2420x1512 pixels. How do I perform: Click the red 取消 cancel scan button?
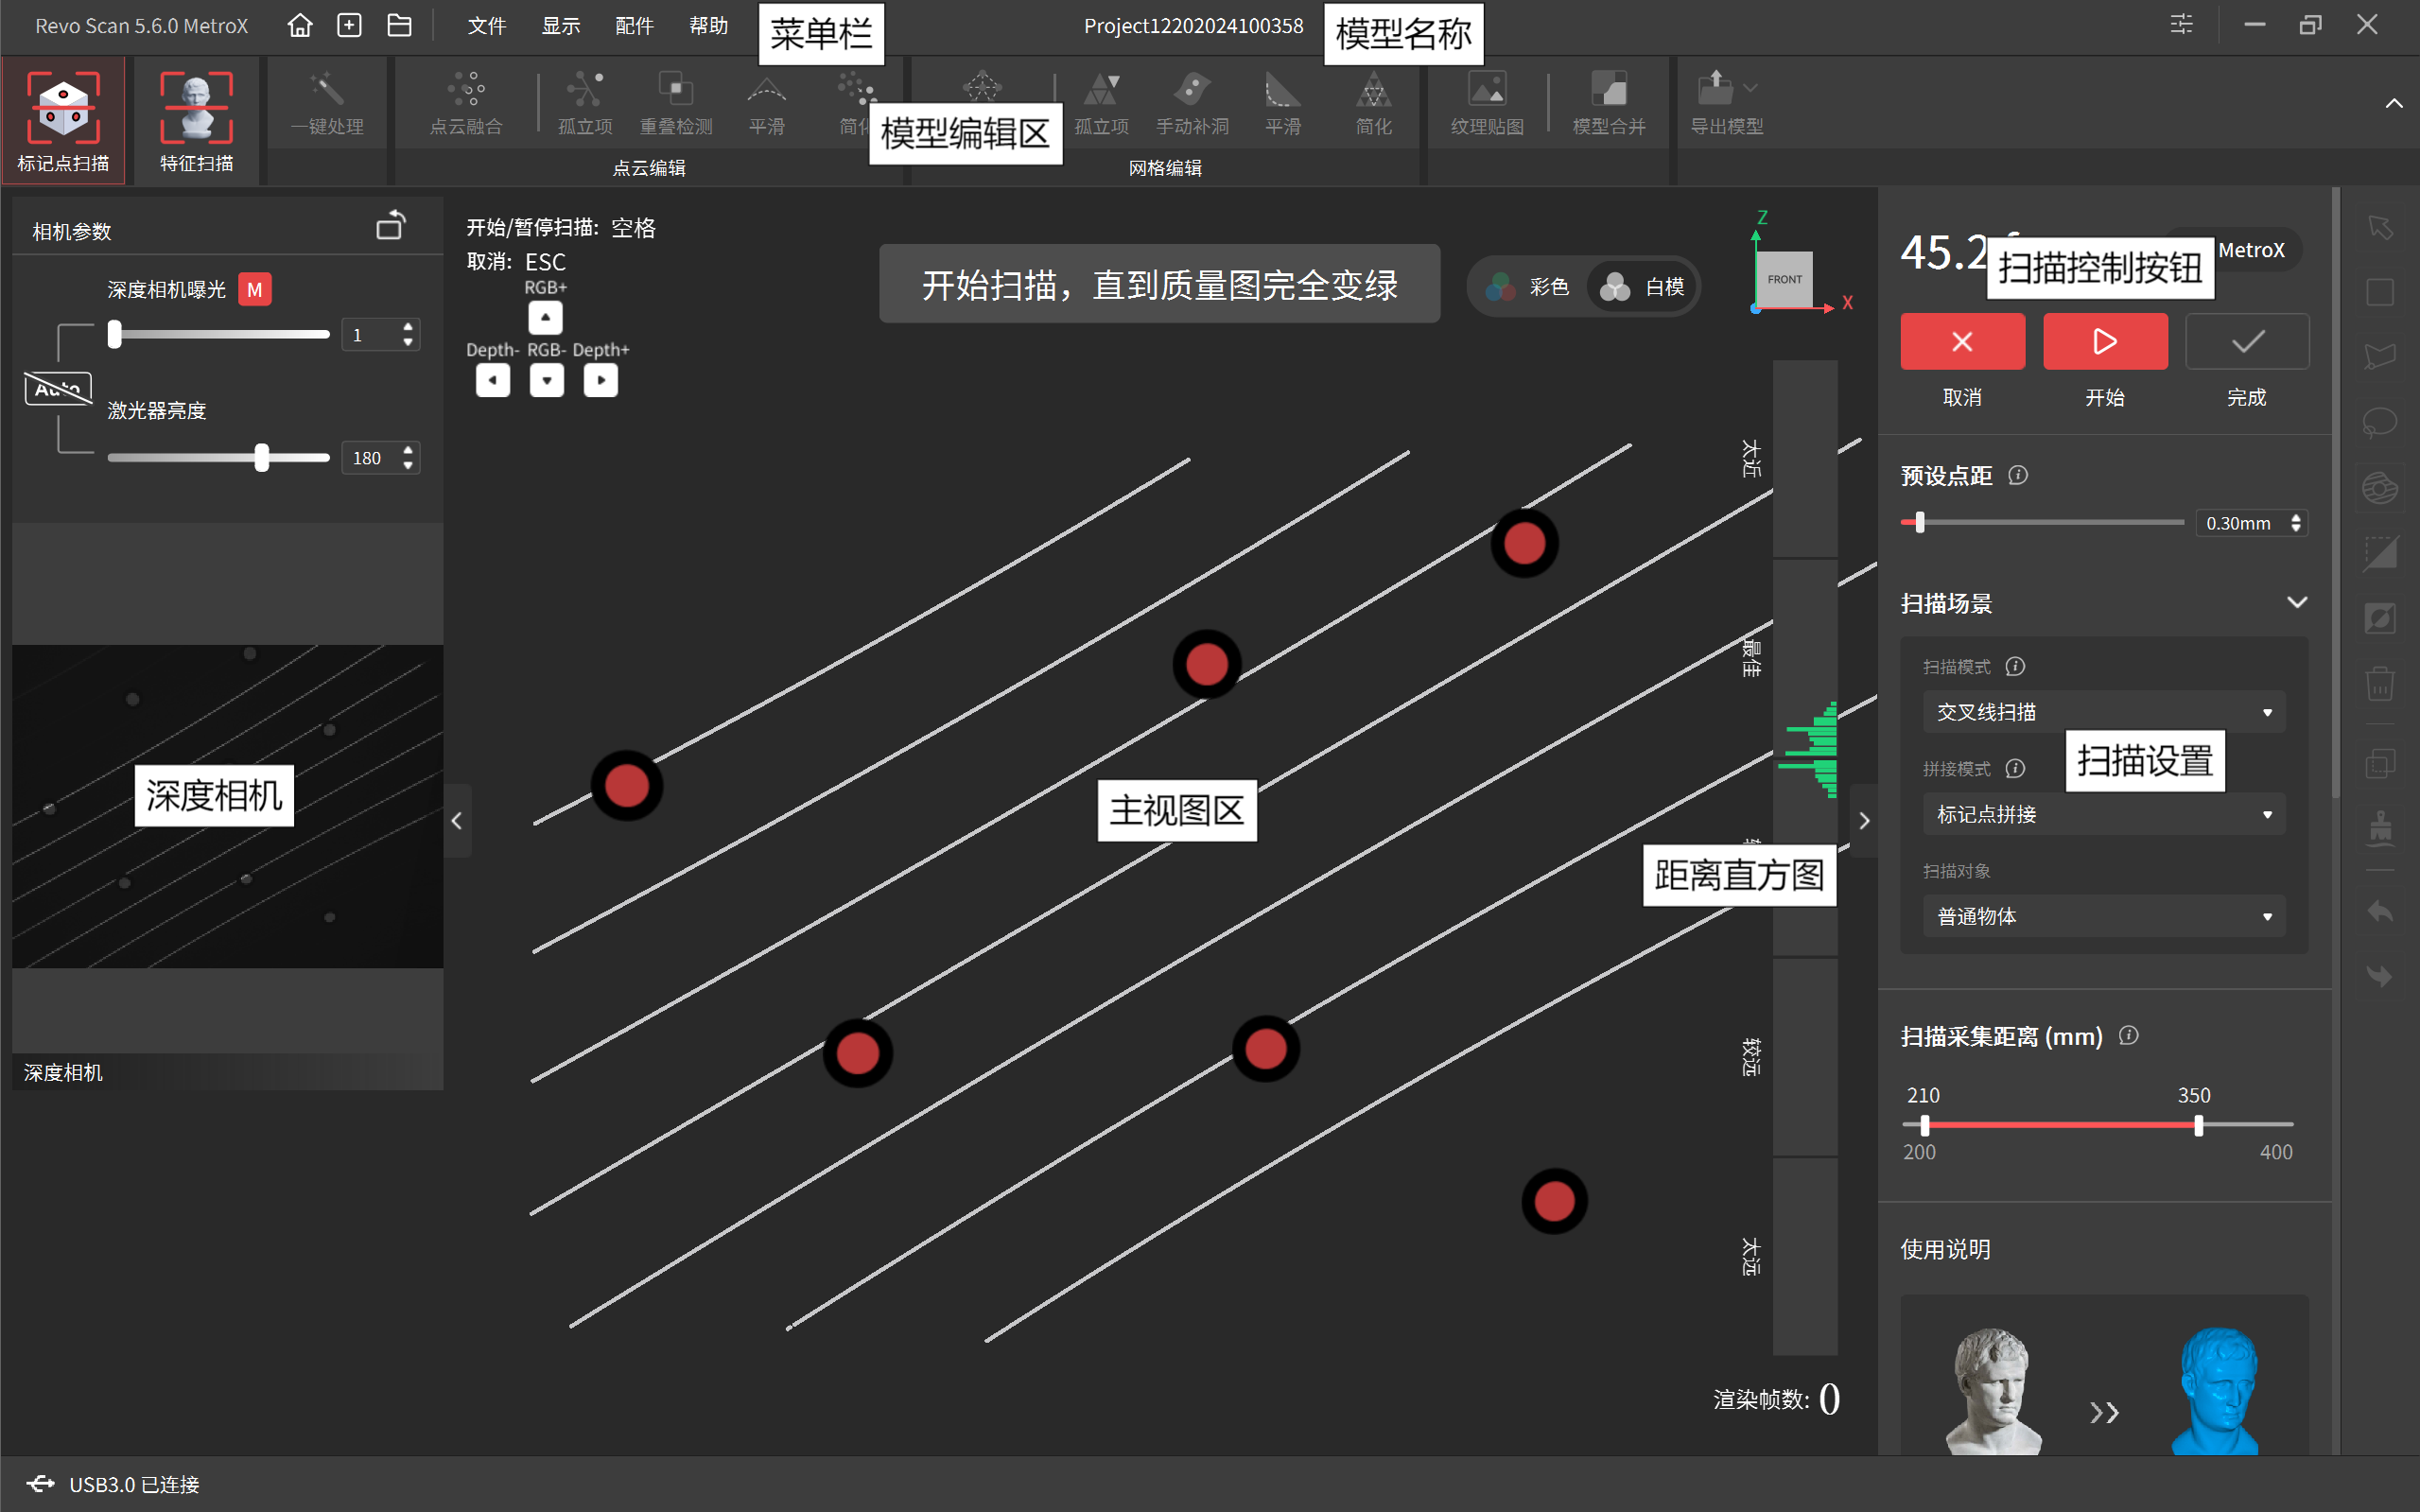point(1962,341)
